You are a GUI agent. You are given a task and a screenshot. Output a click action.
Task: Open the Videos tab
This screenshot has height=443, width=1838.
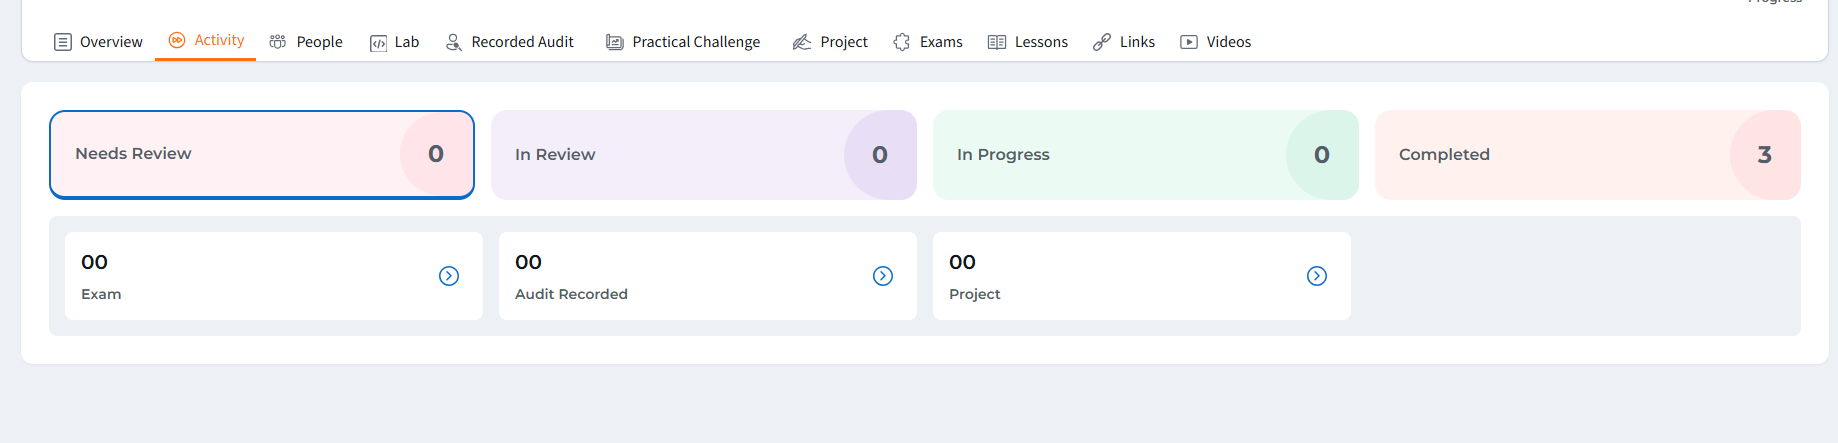[x=1228, y=42]
